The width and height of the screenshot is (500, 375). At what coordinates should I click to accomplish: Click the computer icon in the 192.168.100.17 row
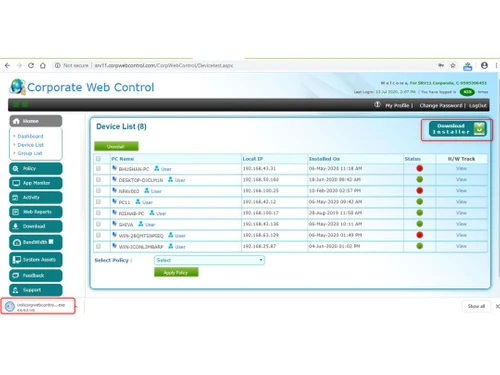115,213
